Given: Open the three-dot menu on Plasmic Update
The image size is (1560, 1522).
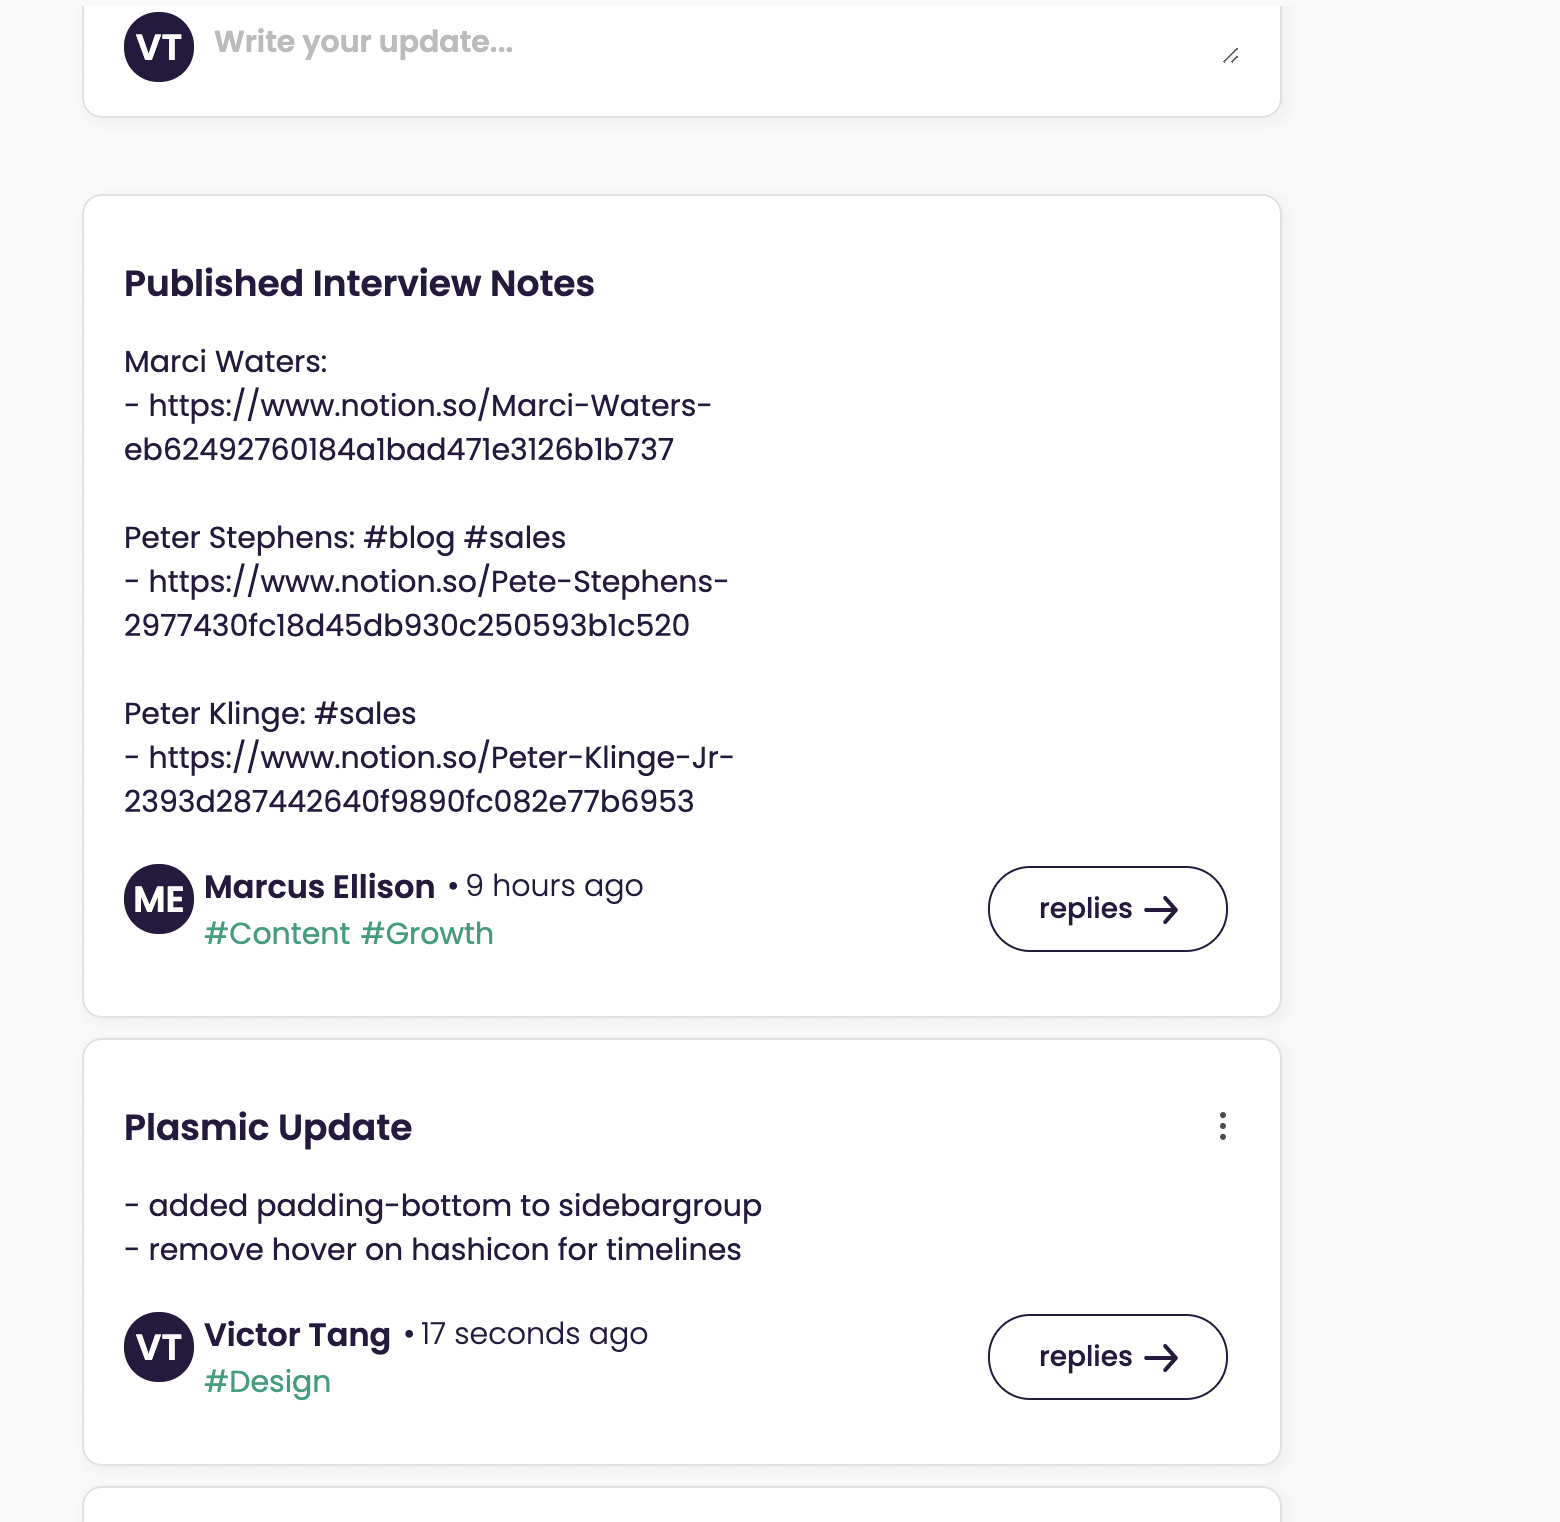Looking at the screenshot, I should pyautogui.click(x=1222, y=1127).
